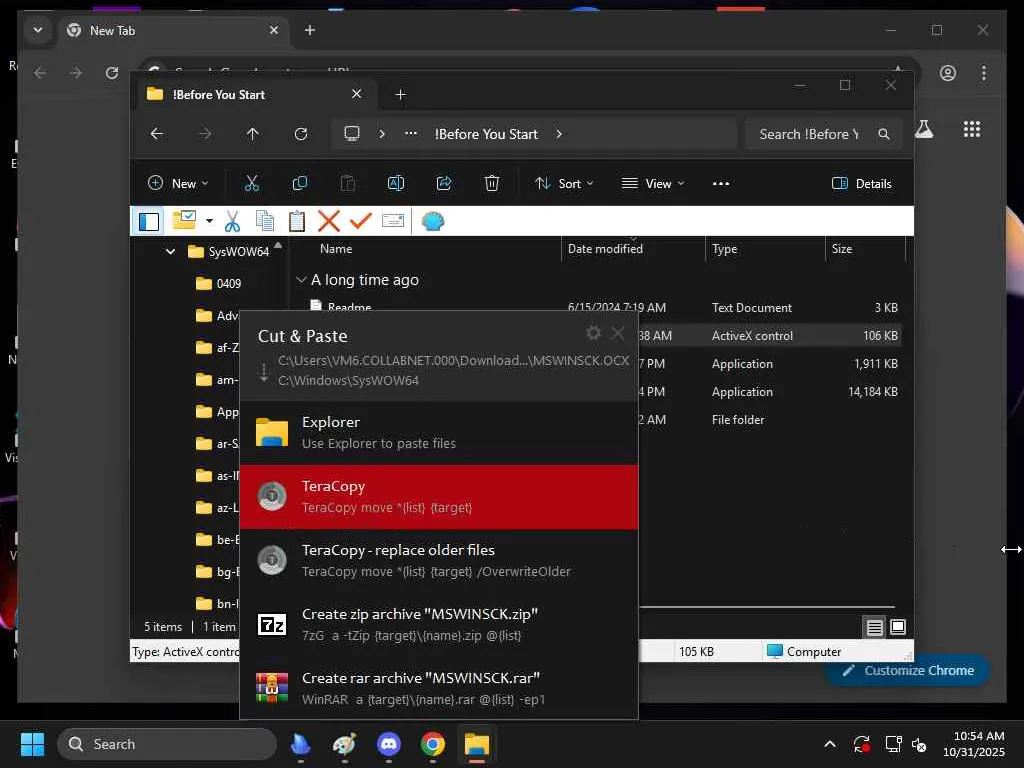Select the New Tab tab in Chrome
The width and height of the screenshot is (1024, 768).
pos(175,31)
